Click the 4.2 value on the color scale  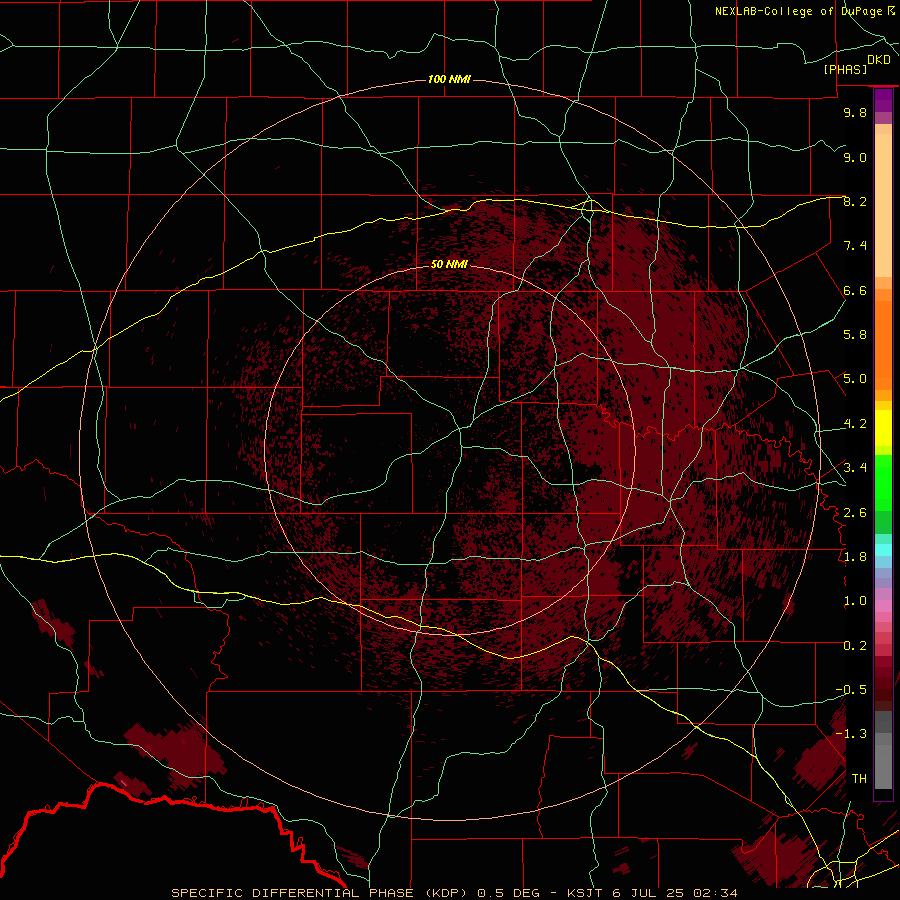point(855,424)
